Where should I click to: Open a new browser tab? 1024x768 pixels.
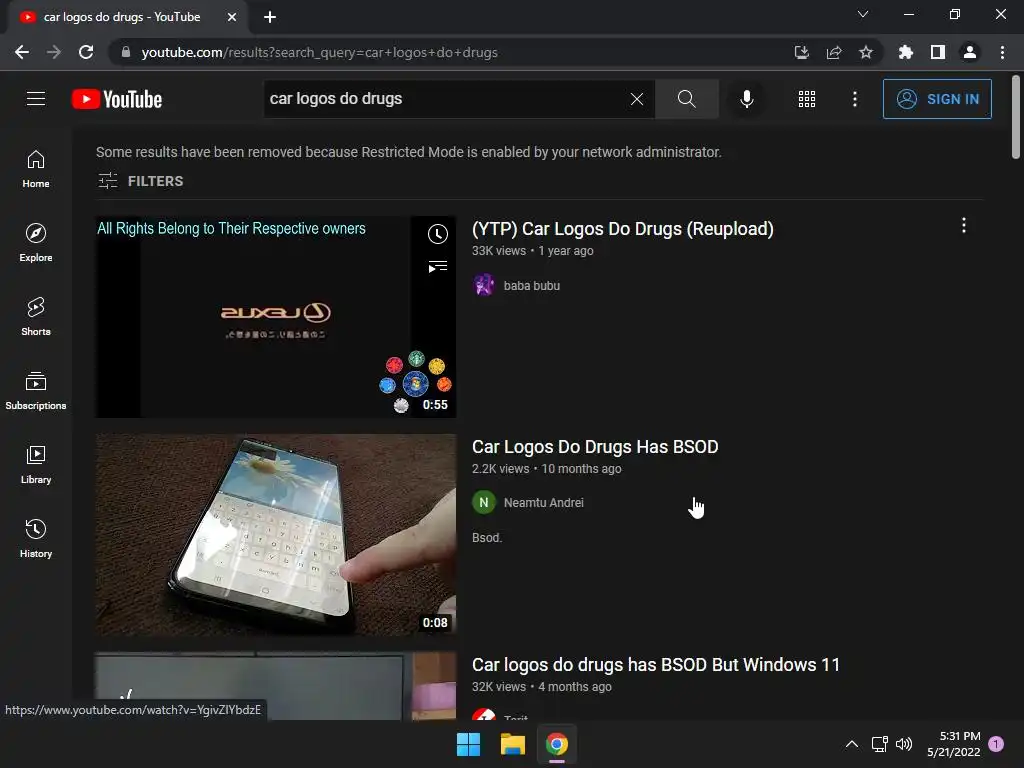270,17
